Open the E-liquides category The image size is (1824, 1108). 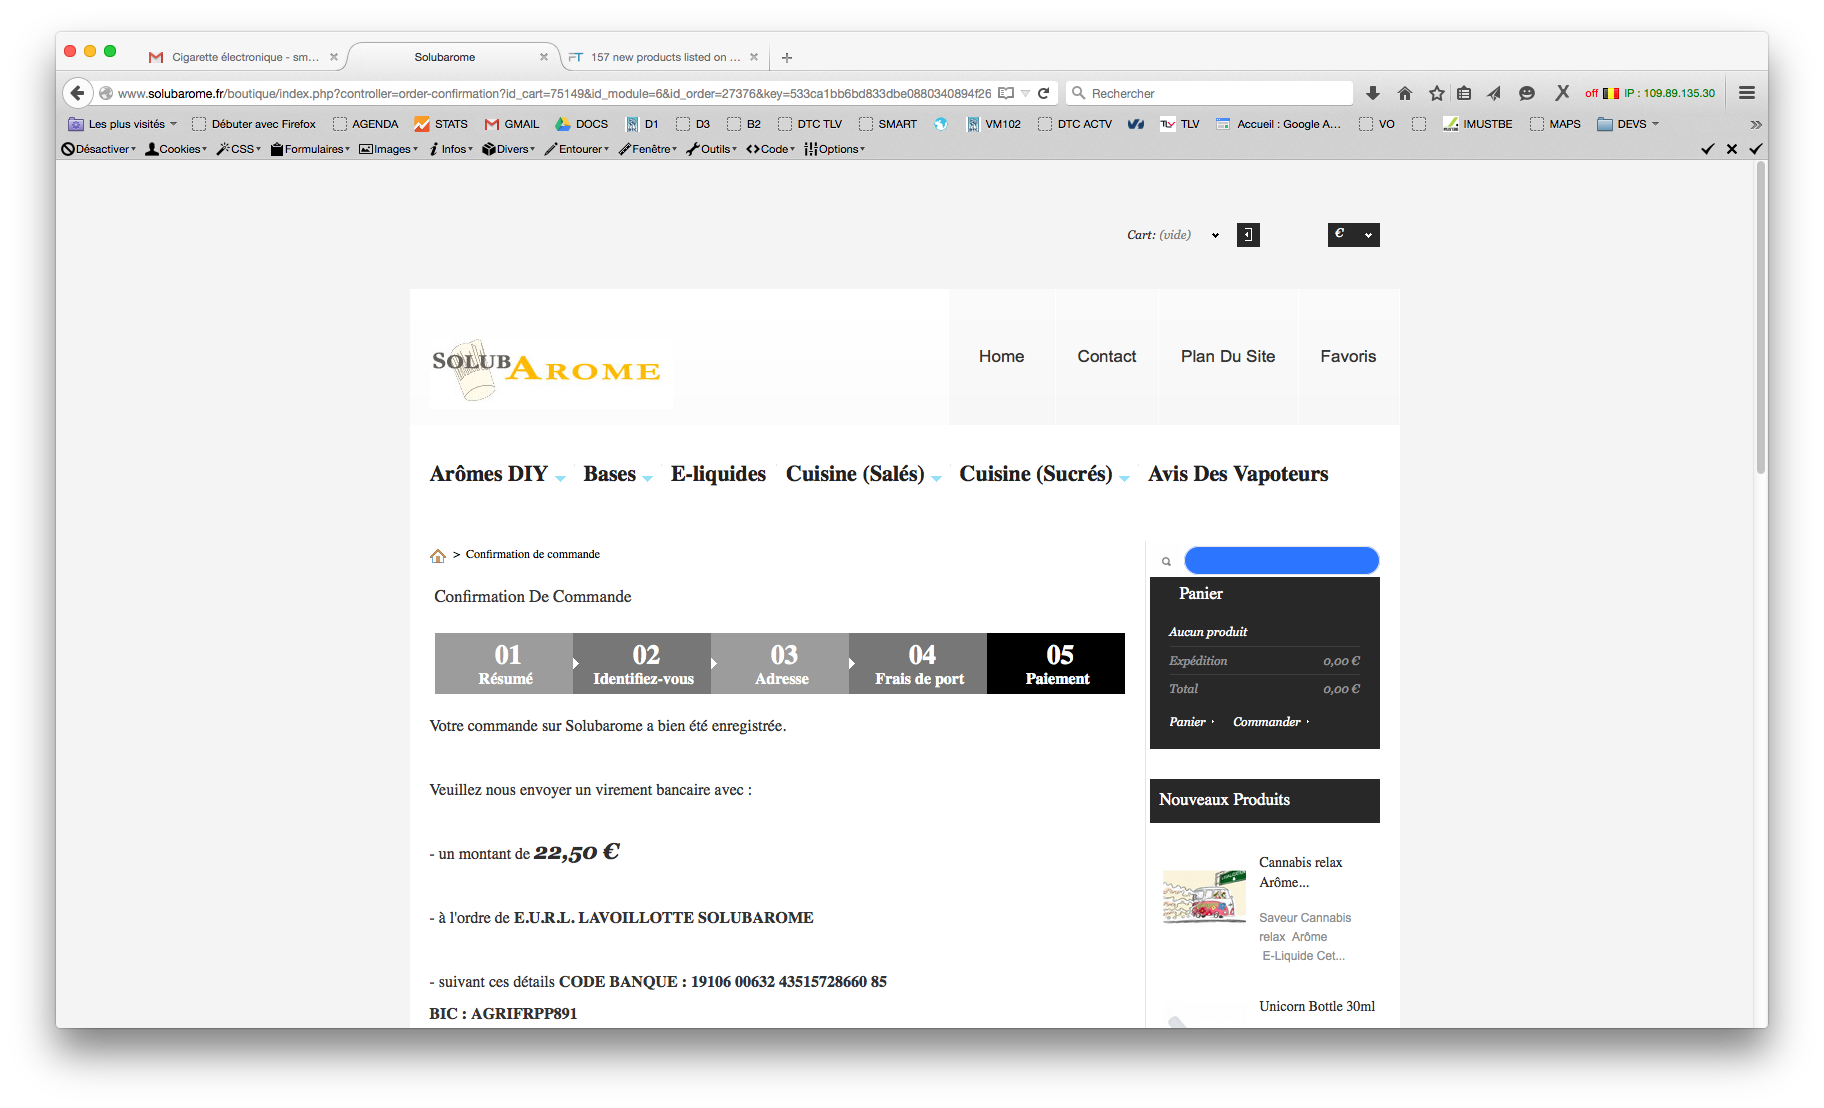718,474
